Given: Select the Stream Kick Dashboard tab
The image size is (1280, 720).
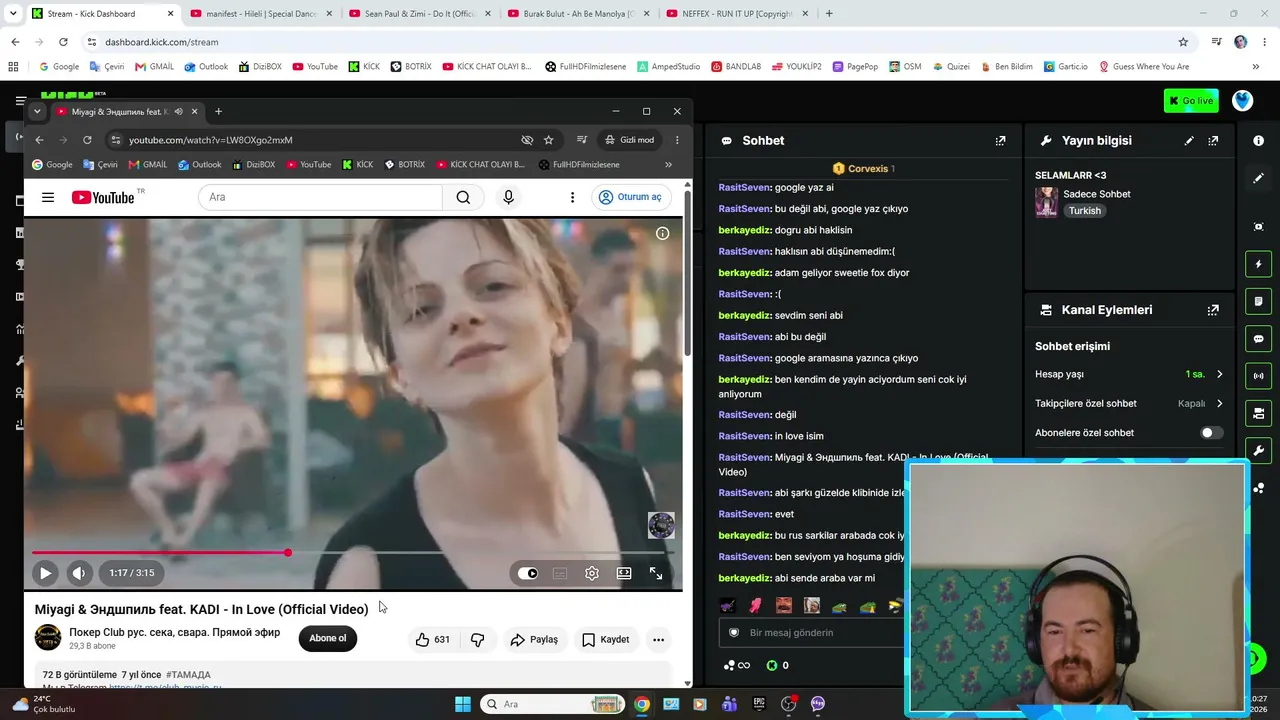Looking at the screenshot, I should (x=102, y=14).
